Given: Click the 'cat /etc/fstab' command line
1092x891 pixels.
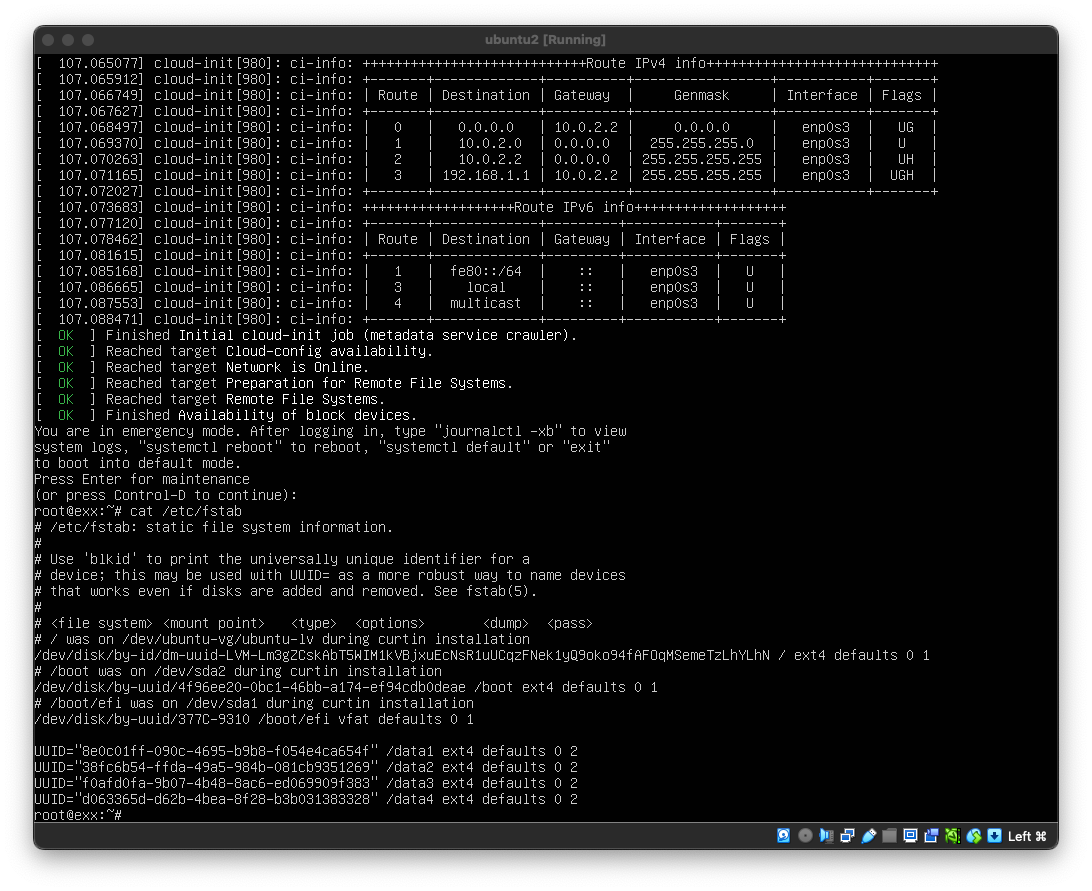Looking at the screenshot, I should point(138,511).
